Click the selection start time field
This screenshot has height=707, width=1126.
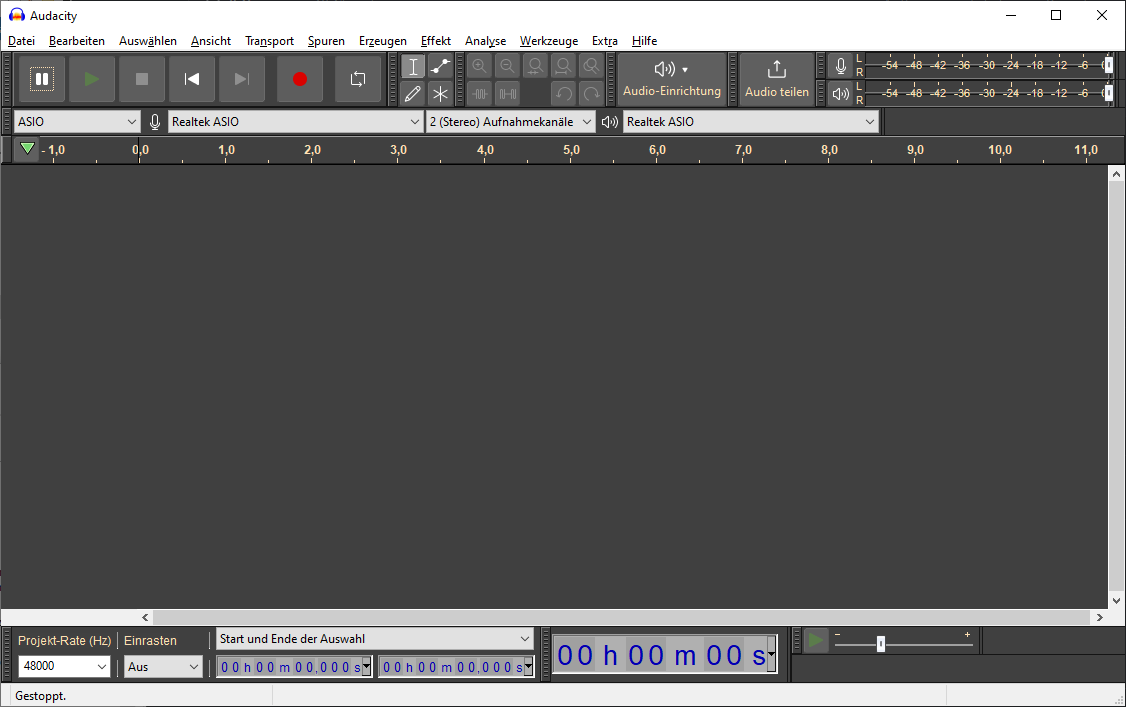click(290, 667)
